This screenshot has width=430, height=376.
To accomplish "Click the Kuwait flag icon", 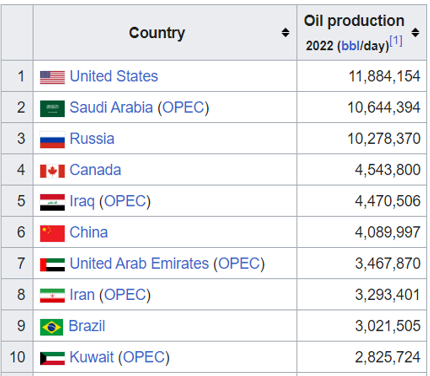I will (52, 358).
